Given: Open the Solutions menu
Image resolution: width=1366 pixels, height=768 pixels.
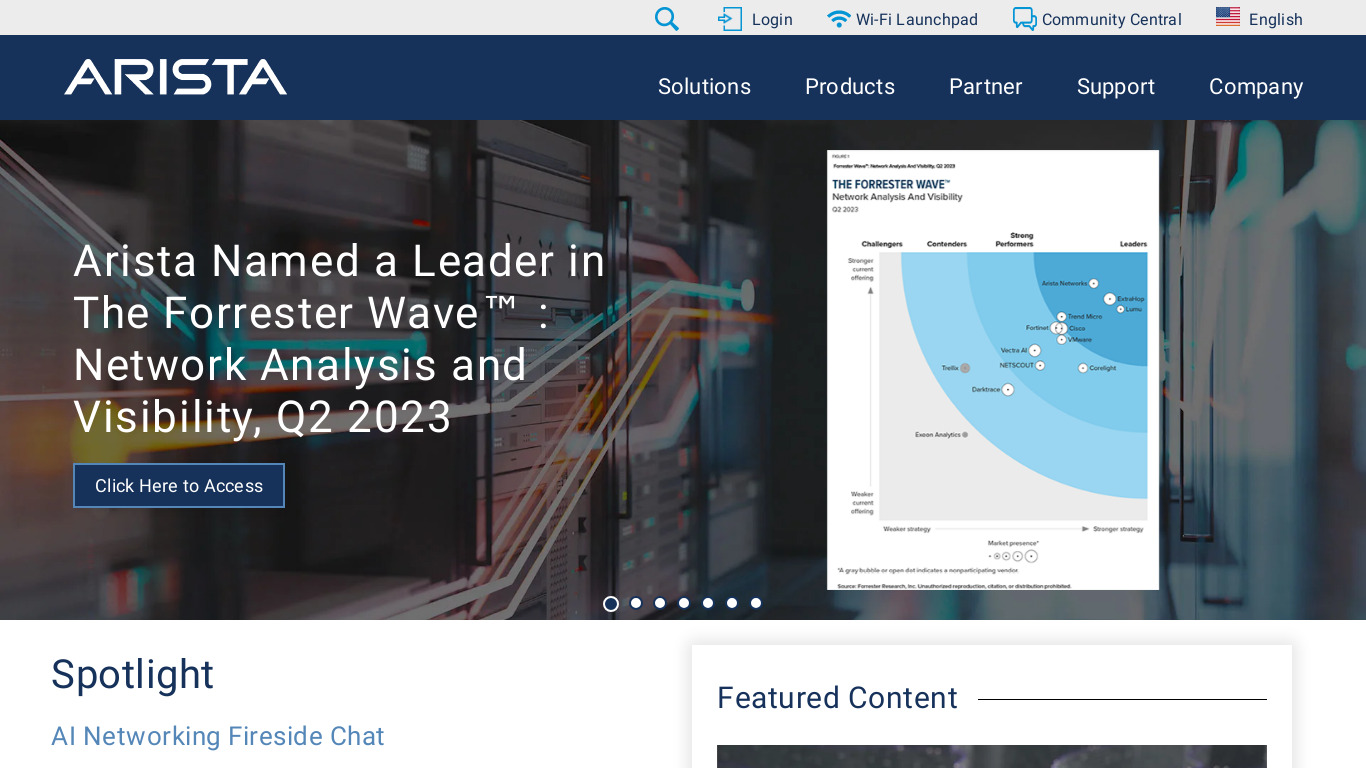Looking at the screenshot, I should (704, 87).
